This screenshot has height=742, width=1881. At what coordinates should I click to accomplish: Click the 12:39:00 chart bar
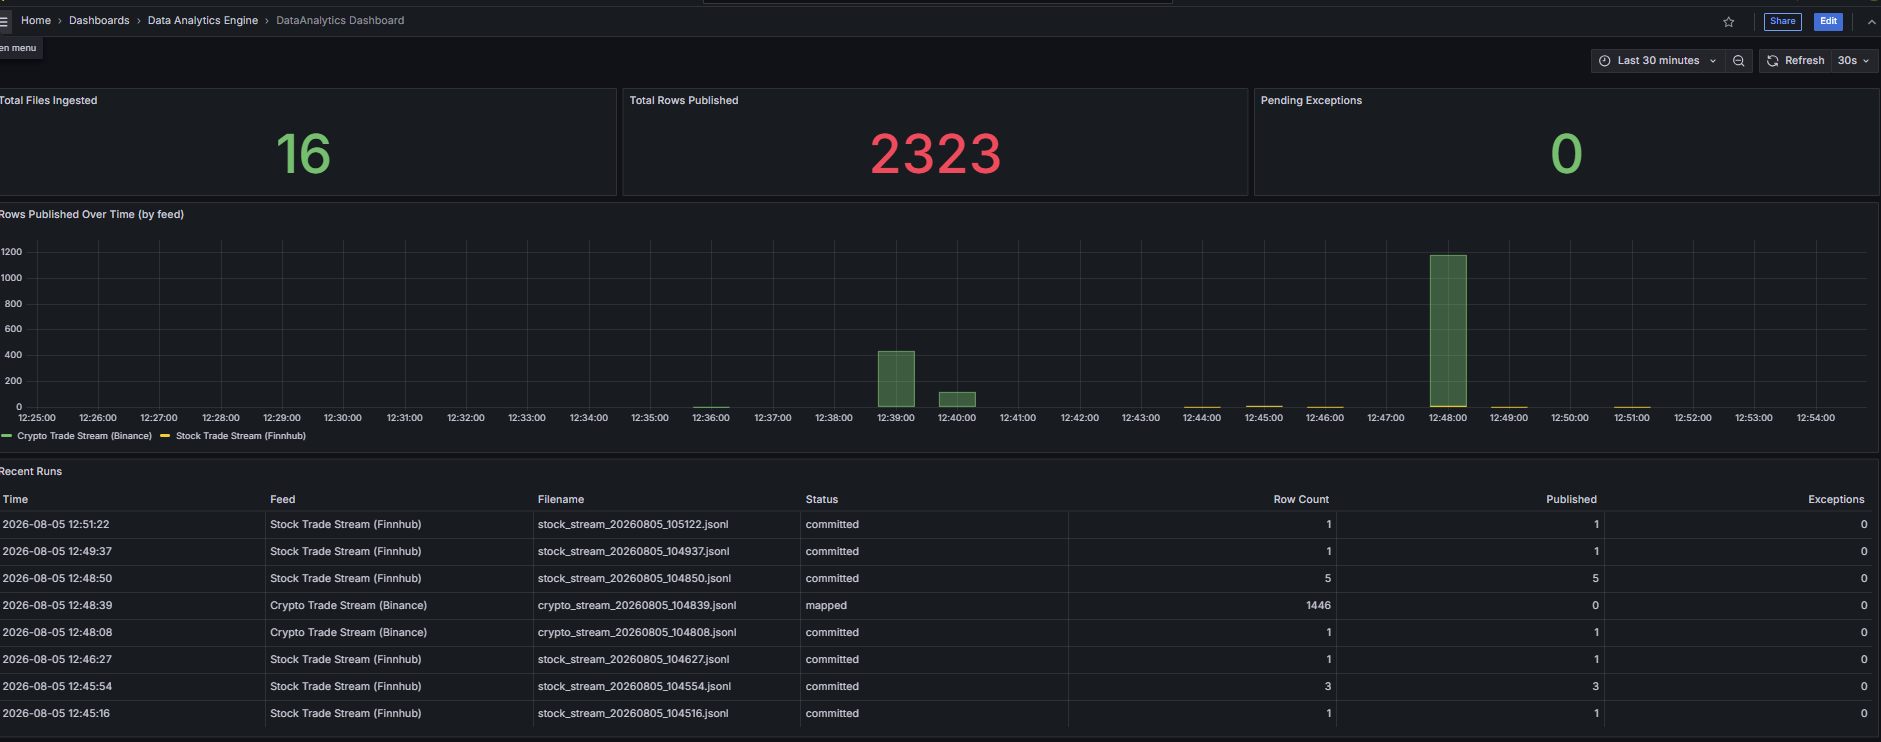point(896,379)
